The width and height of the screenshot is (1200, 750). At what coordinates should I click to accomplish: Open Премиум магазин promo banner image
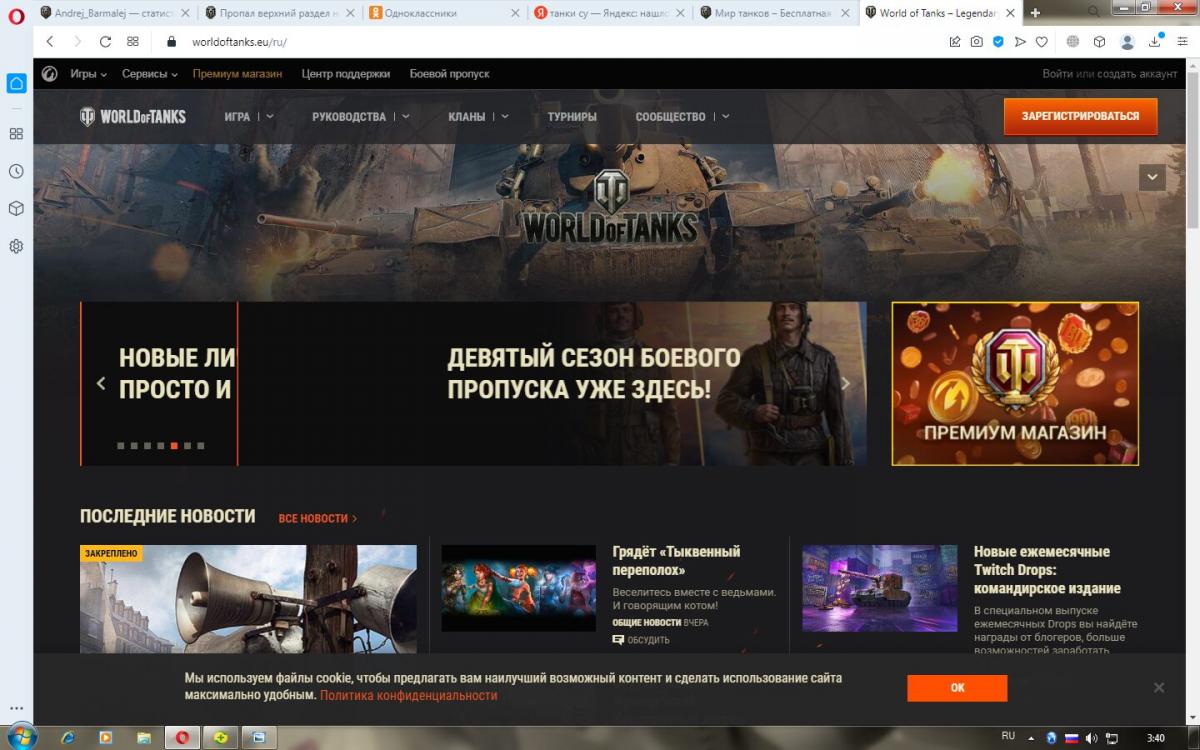point(1015,384)
